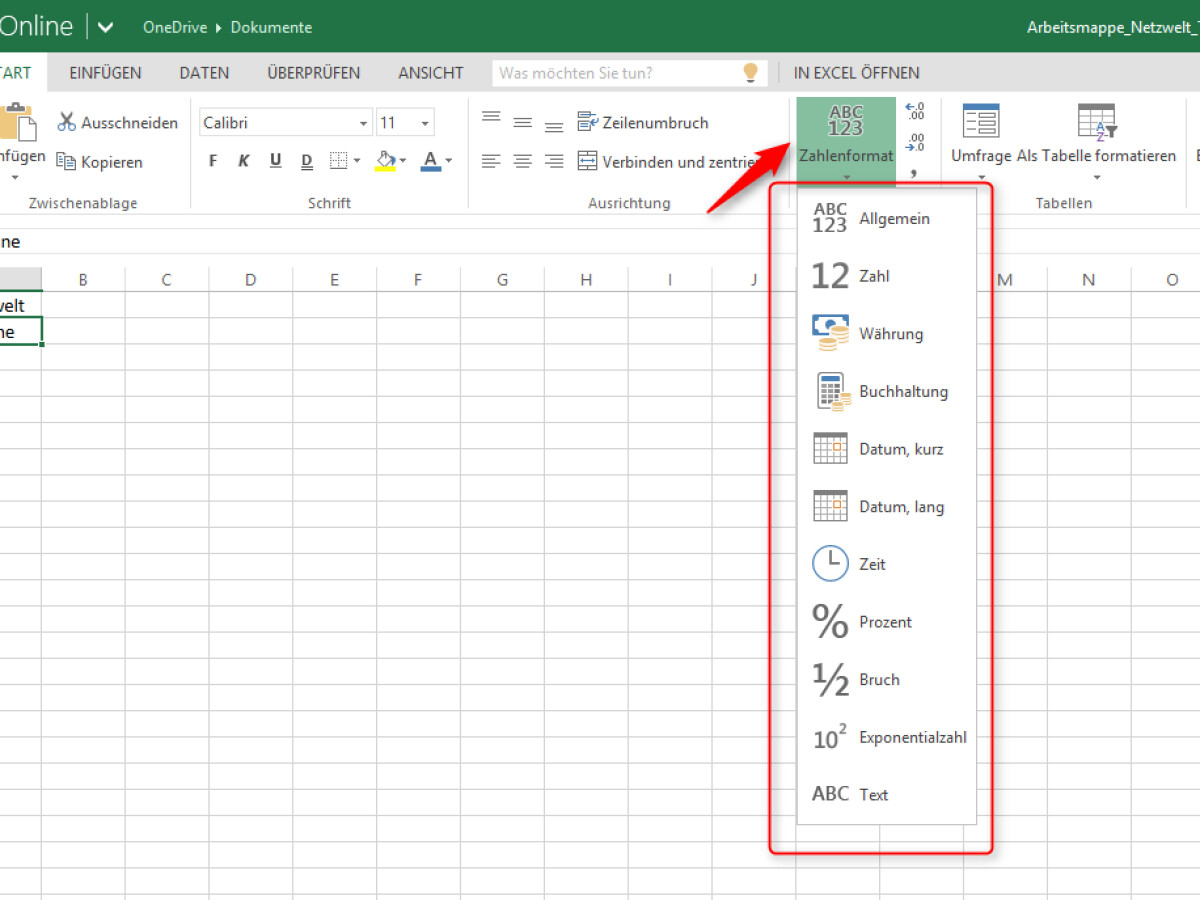Expand the font size 11 dropdown
The height and width of the screenshot is (900, 1200).
click(x=425, y=123)
